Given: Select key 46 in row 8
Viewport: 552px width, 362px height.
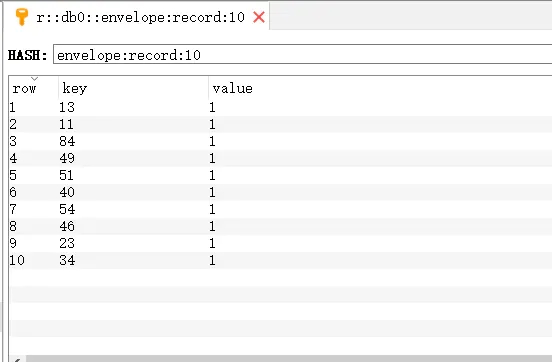Looking at the screenshot, I should (67, 226).
